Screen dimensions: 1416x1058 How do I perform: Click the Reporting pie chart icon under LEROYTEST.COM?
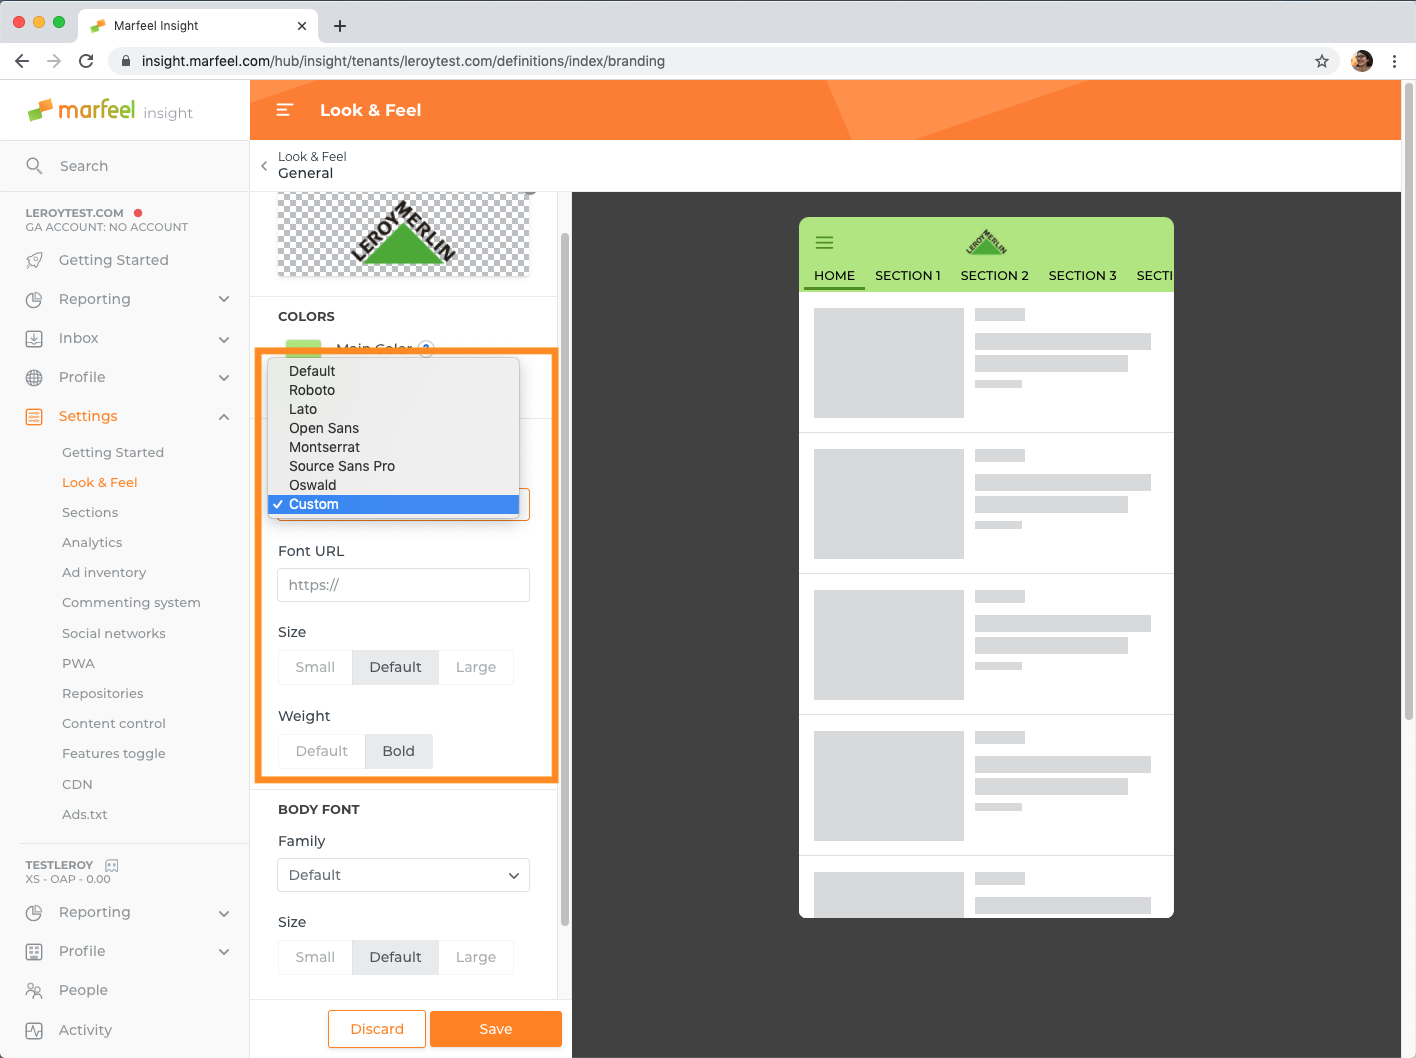(34, 299)
